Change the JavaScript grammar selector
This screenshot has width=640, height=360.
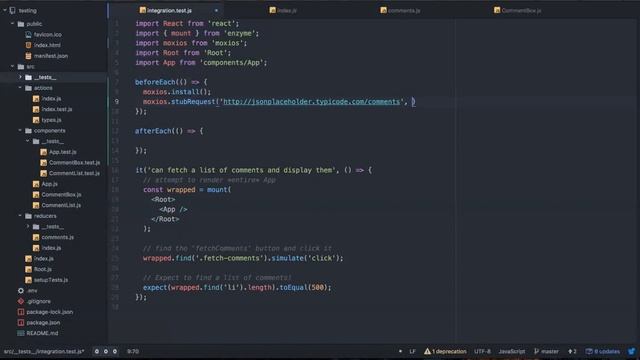tap(511, 351)
